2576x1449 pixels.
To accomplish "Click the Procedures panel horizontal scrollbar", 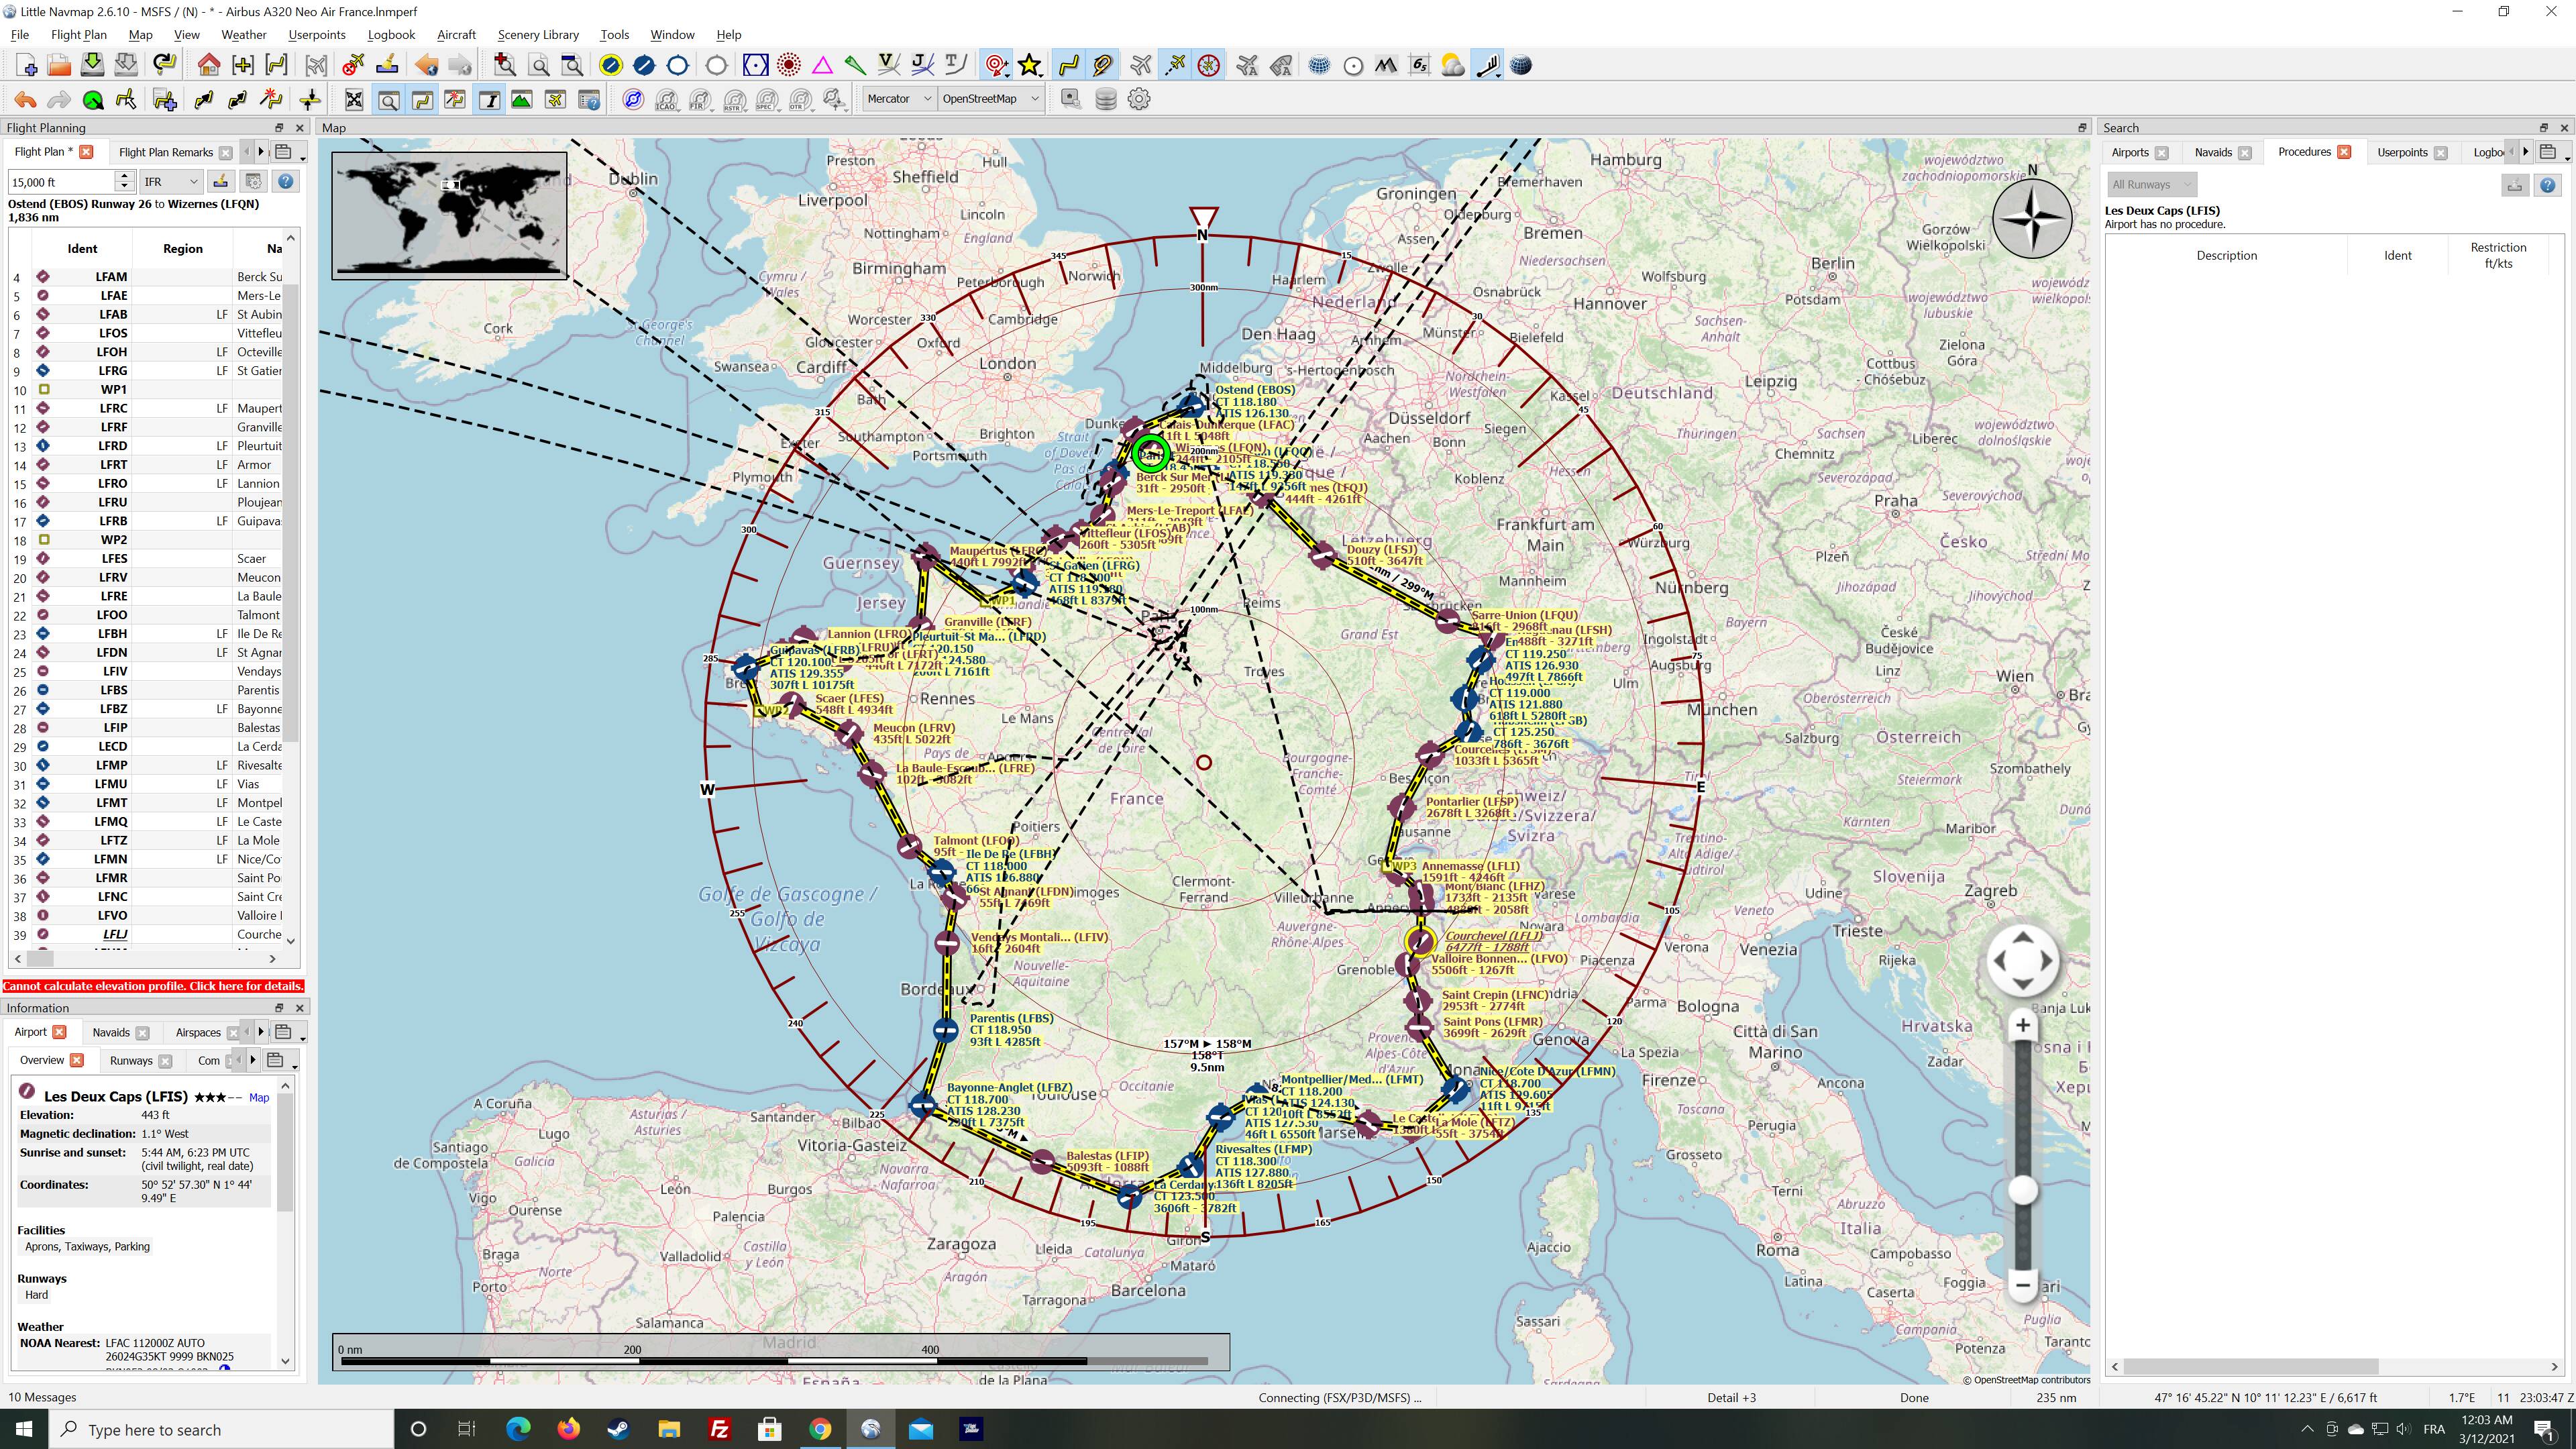I will click(x=2251, y=1366).
